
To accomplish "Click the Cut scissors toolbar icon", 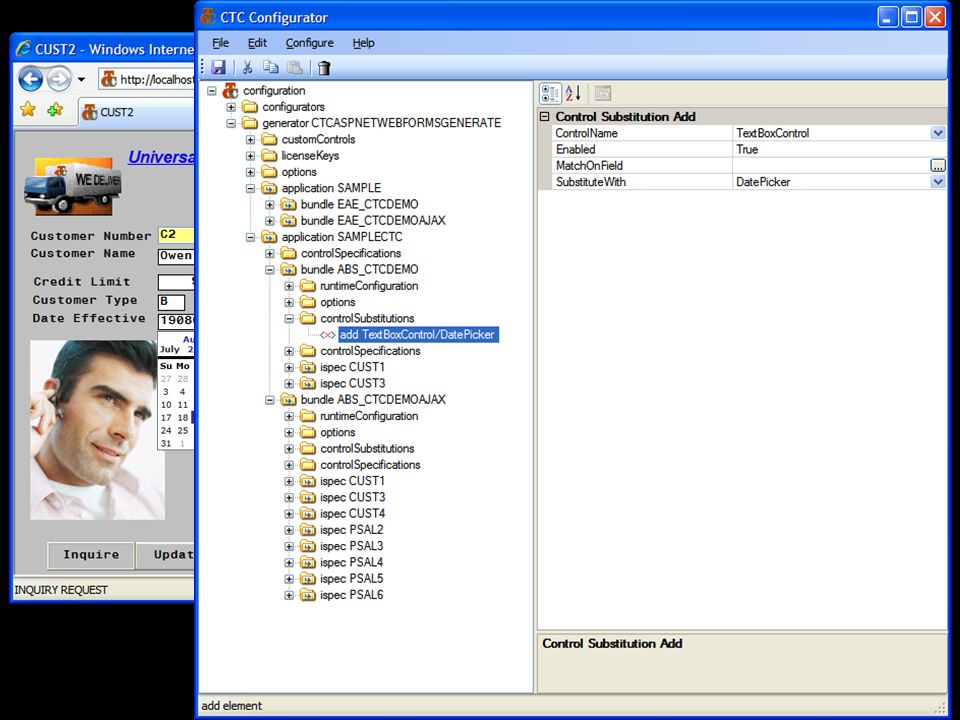I will [247, 67].
